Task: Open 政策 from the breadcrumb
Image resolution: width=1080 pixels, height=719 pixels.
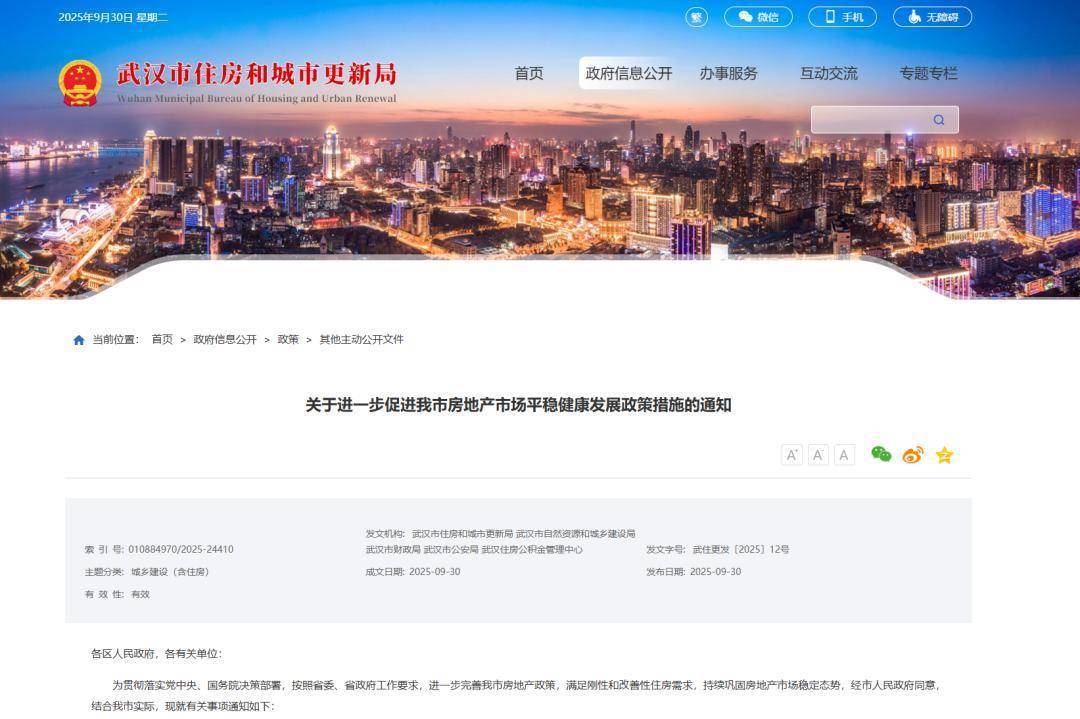Action: (x=287, y=339)
